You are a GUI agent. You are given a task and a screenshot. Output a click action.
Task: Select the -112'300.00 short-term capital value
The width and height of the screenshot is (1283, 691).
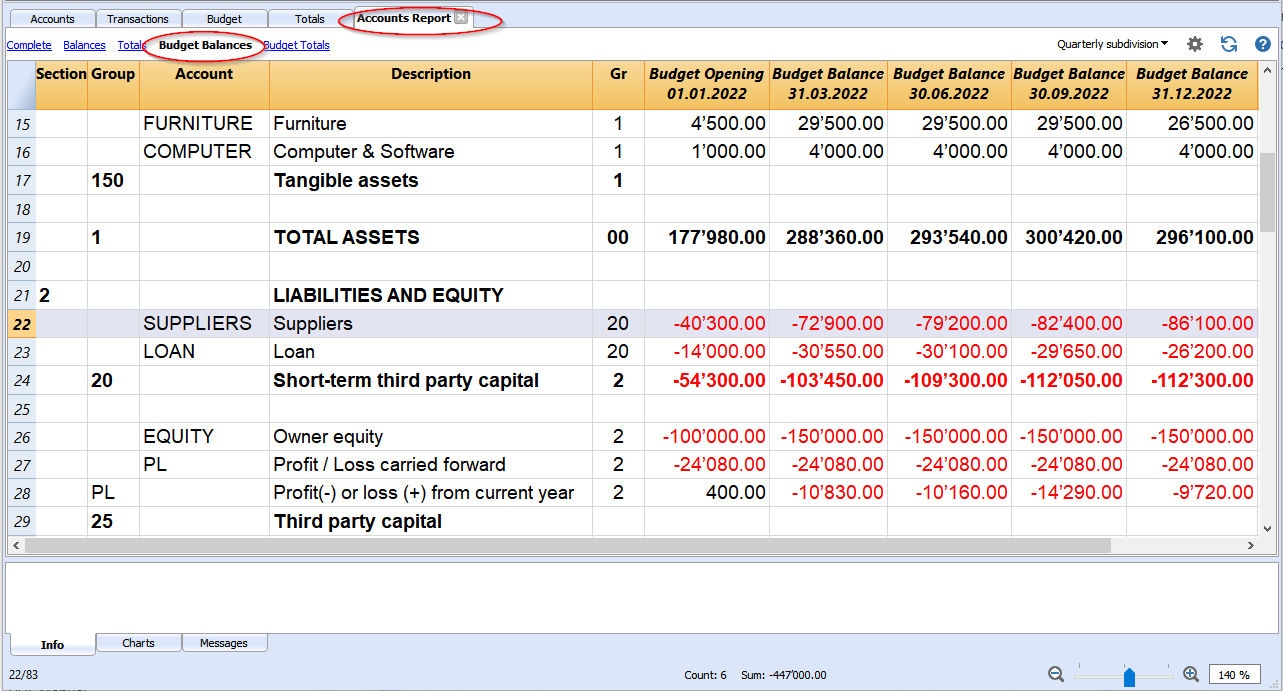coord(1192,381)
